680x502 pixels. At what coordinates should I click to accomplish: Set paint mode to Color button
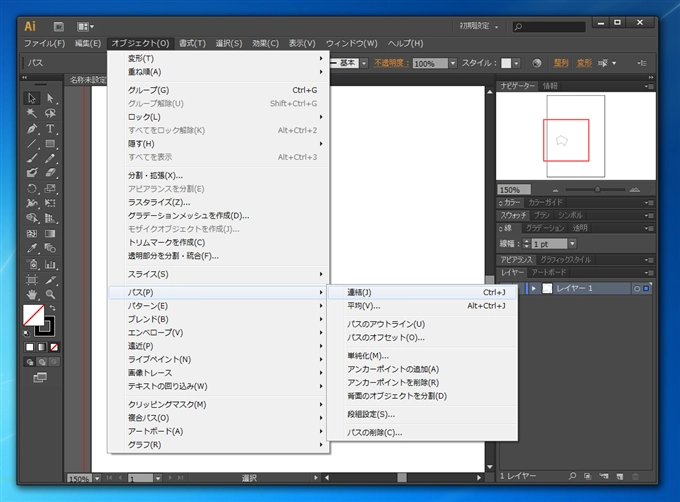[x=29, y=347]
